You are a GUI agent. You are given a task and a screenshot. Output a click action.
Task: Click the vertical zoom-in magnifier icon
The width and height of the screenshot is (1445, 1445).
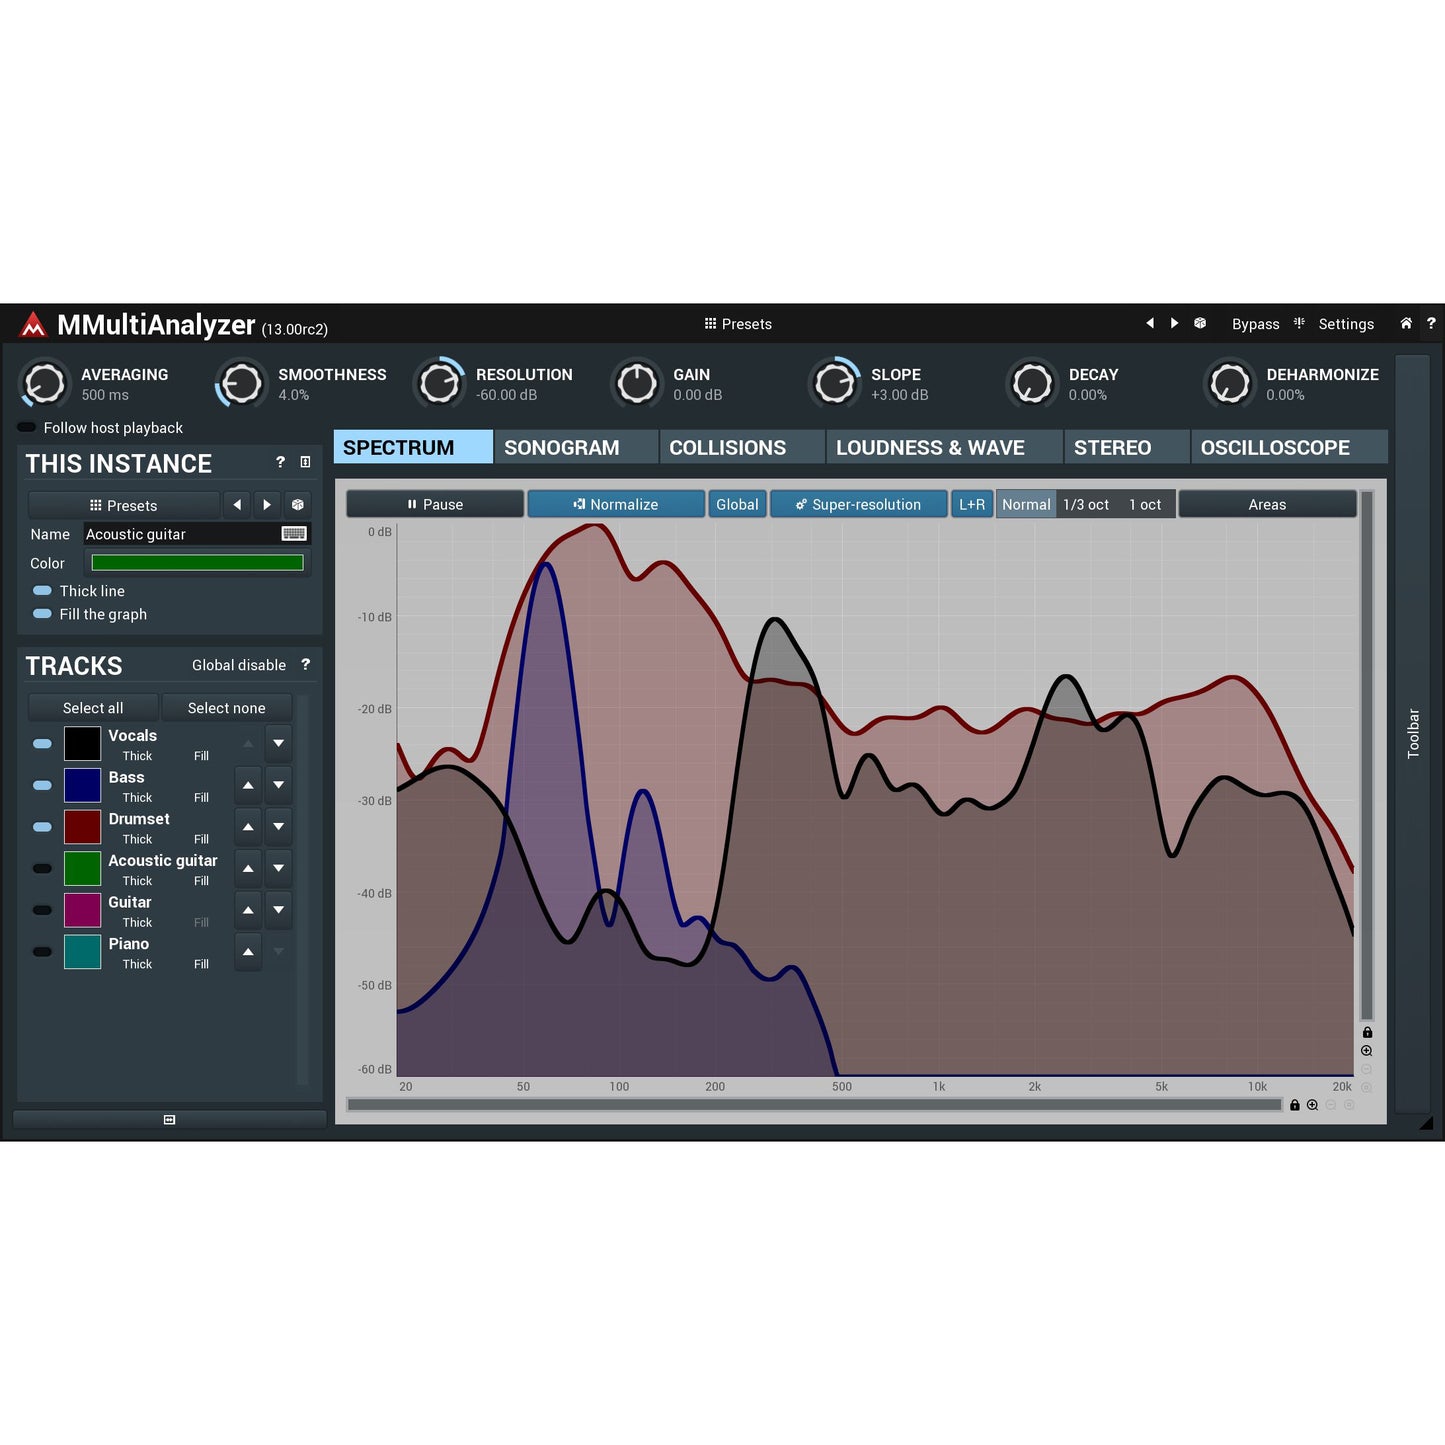coord(1366,1050)
